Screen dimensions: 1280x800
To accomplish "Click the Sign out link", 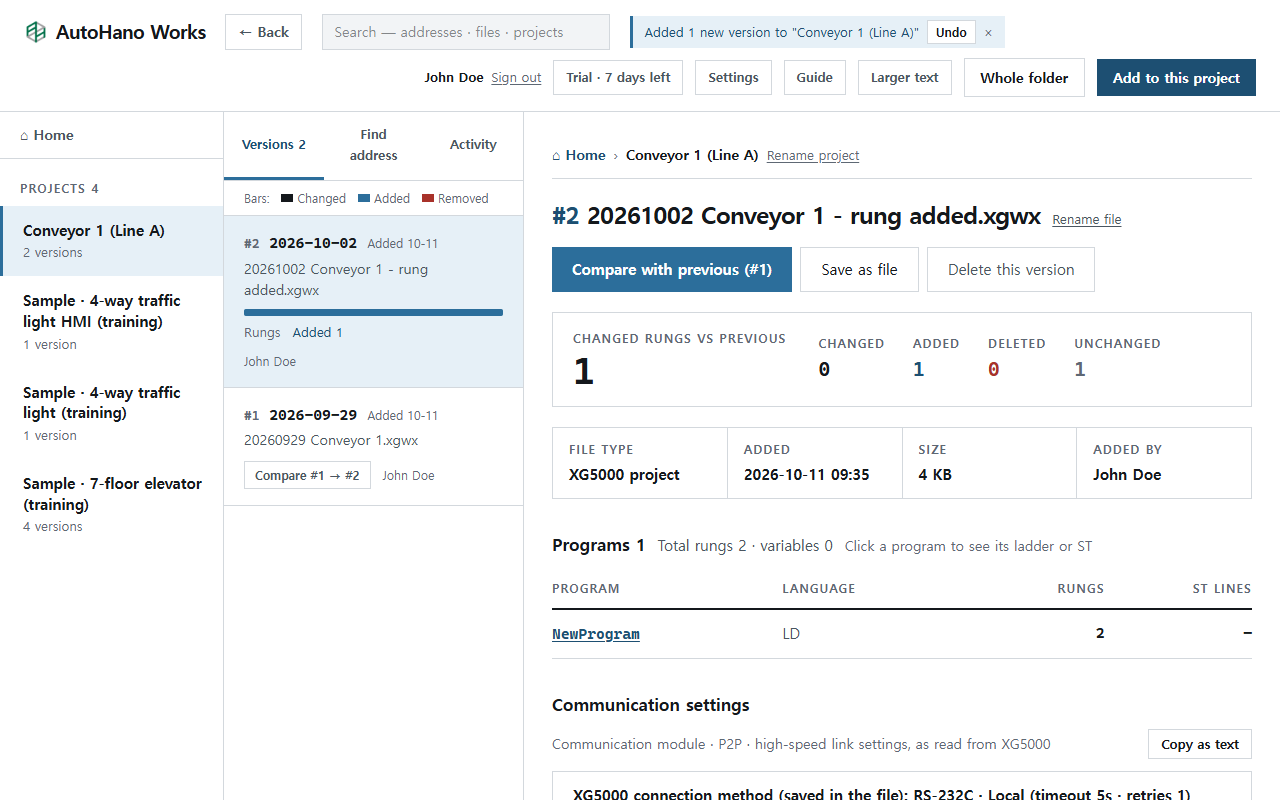I will (516, 78).
